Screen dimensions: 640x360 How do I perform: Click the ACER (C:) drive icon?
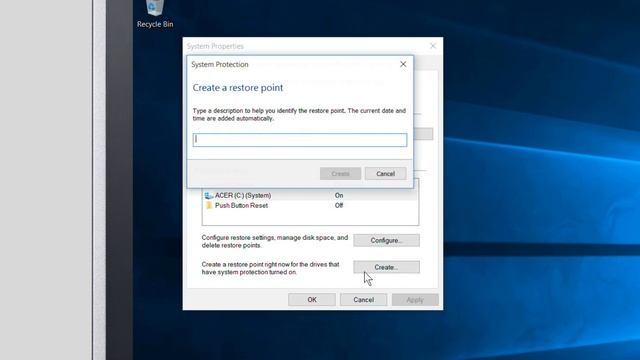(209, 196)
